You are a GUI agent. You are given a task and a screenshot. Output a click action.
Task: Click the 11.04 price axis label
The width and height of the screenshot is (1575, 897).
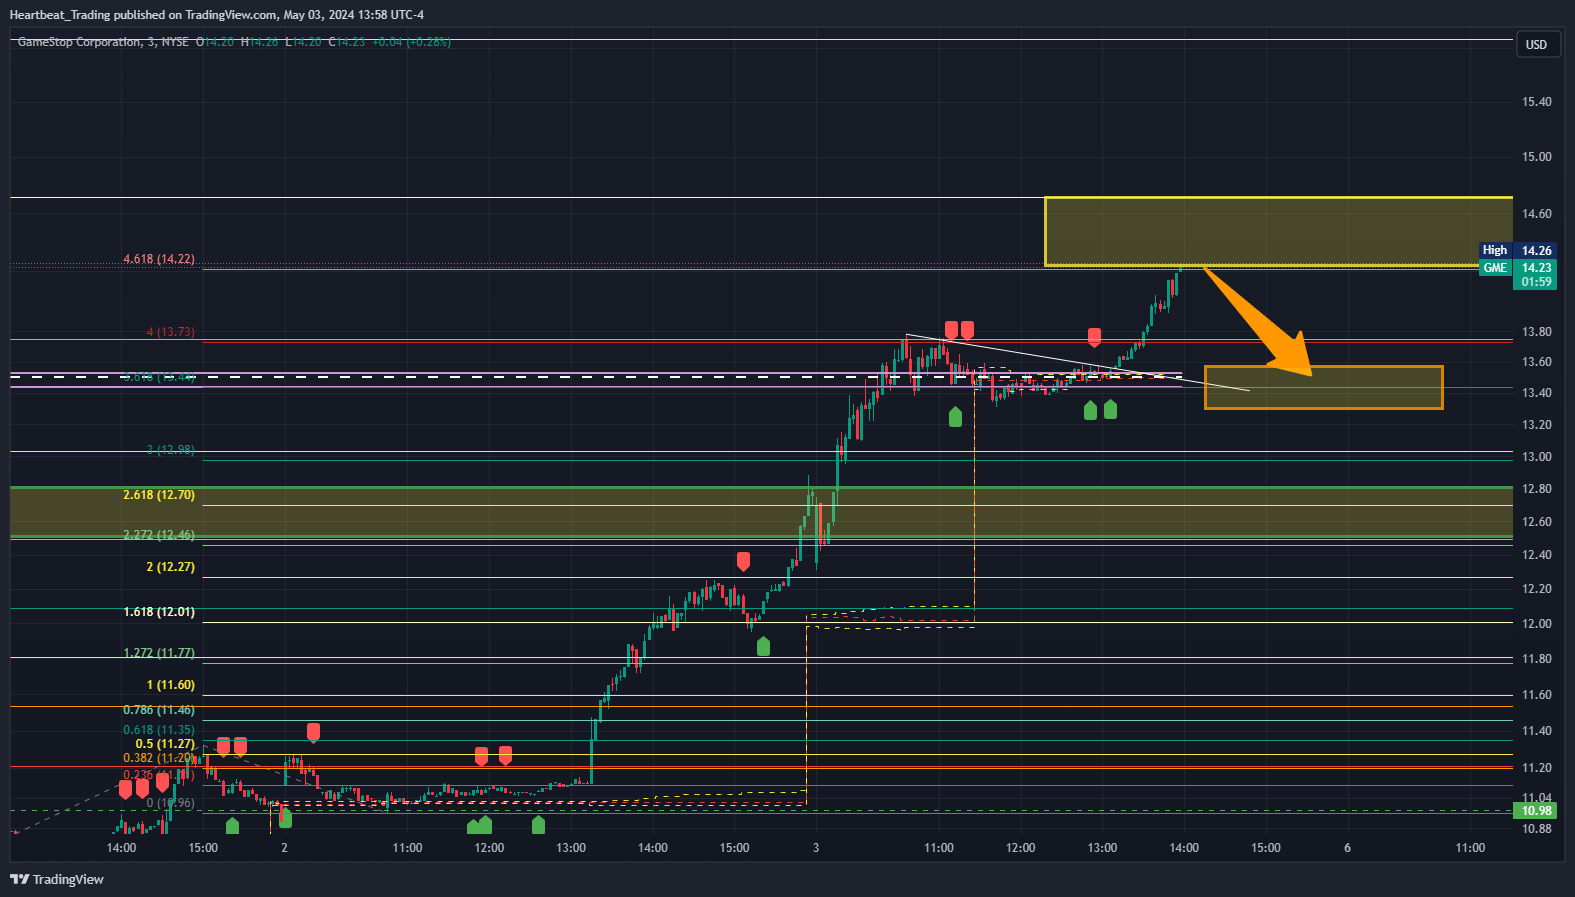tap(1536, 798)
